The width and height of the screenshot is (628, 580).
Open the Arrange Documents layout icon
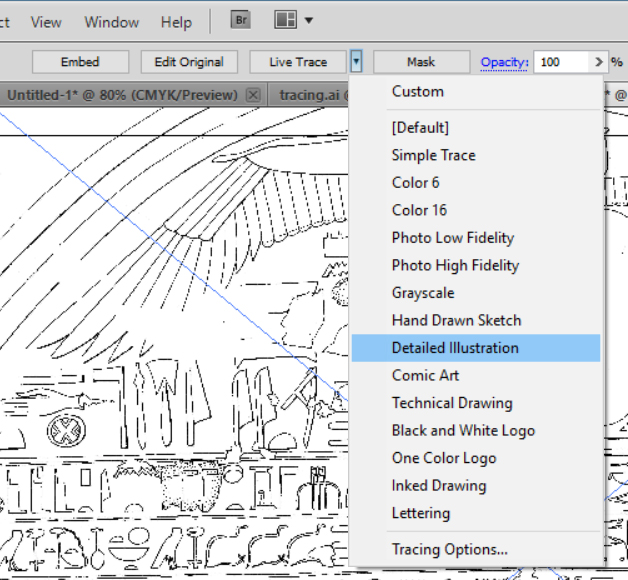[286, 20]
